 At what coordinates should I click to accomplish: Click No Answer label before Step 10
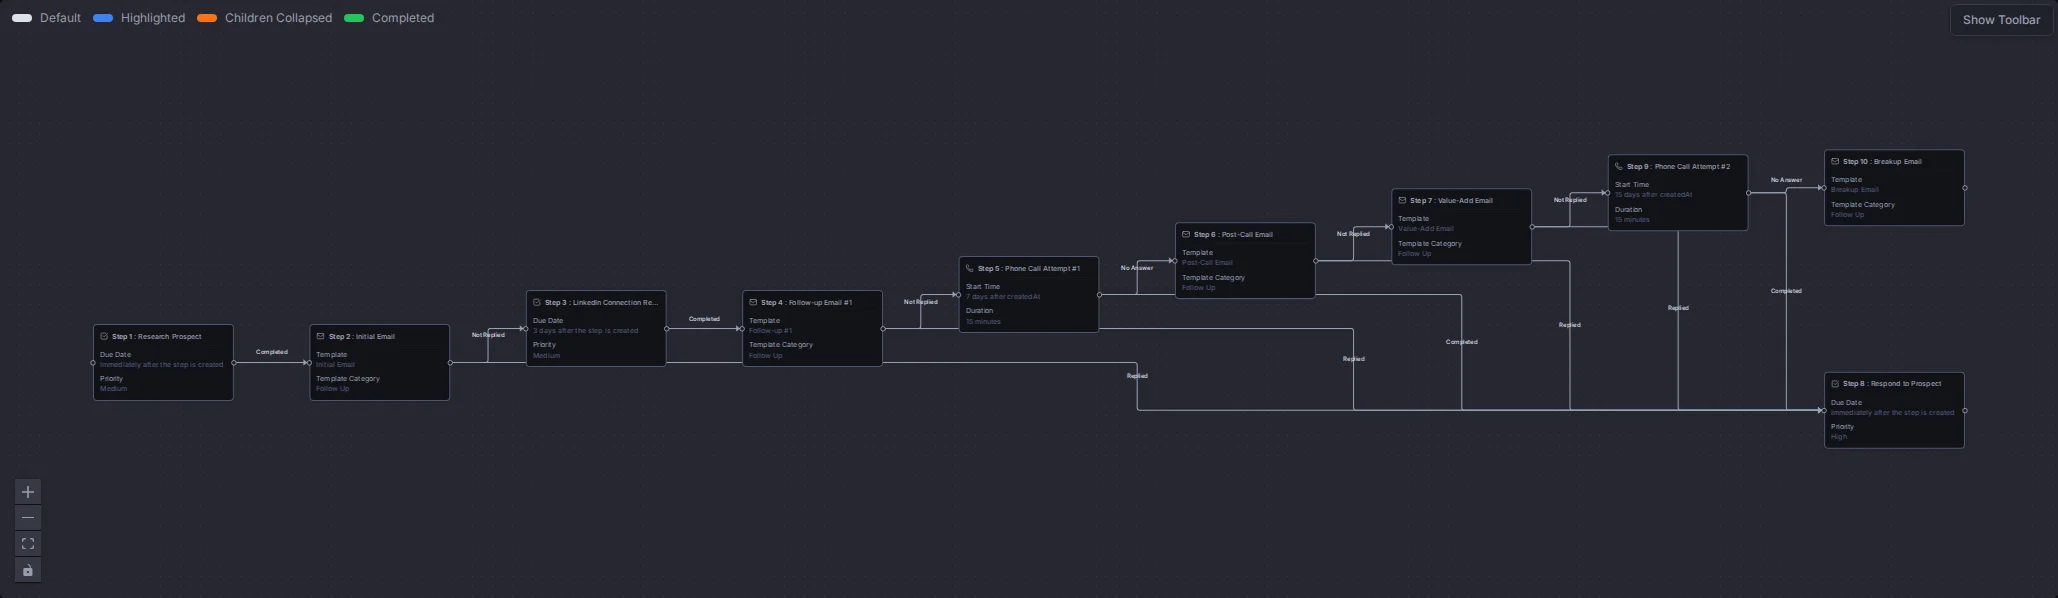(x=1786, y=180)
